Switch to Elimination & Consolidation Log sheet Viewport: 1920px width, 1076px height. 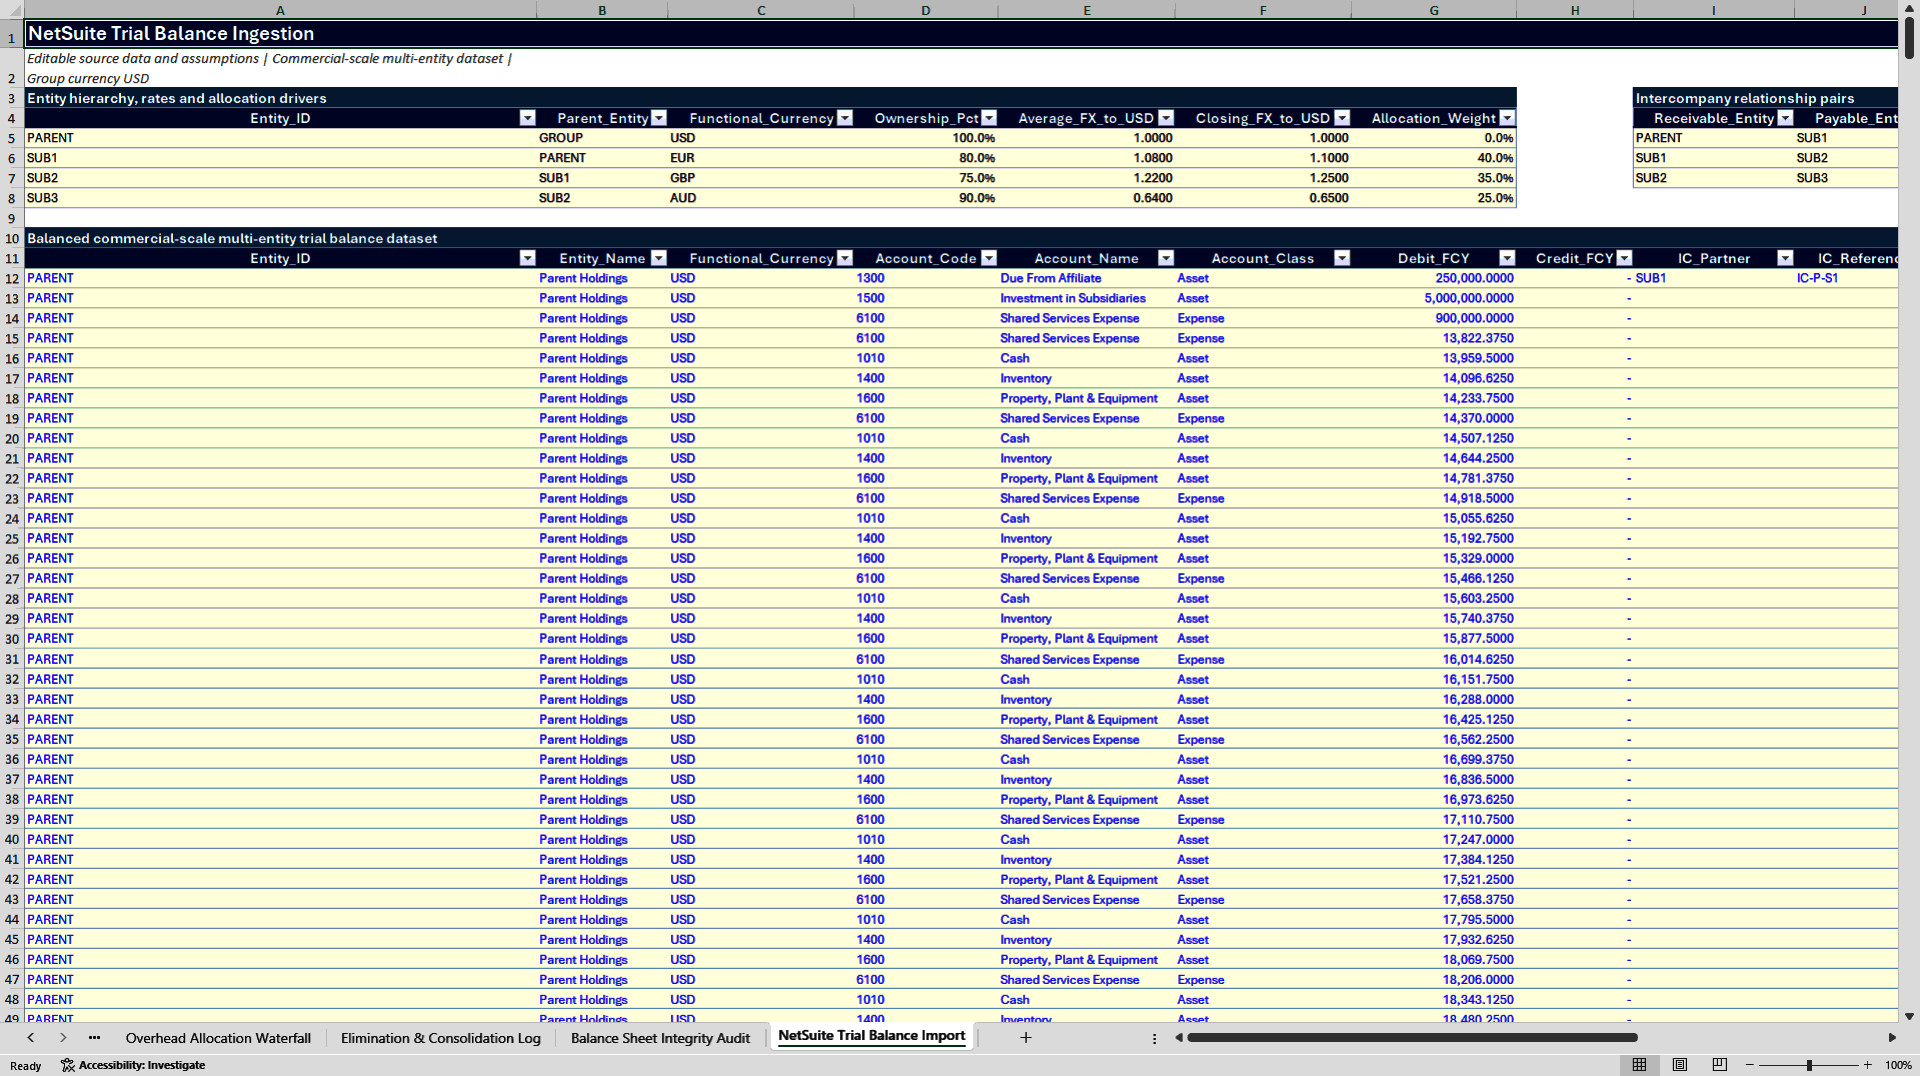[441, 1038]
